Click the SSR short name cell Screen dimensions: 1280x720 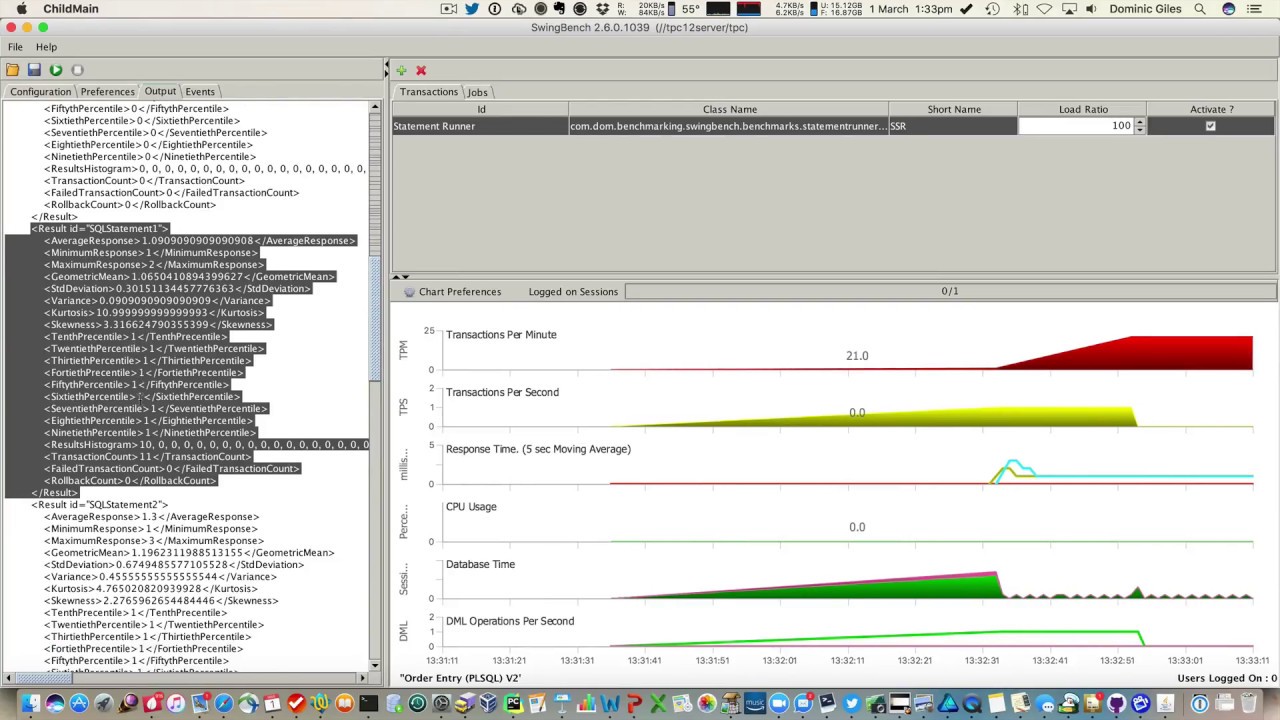(953, 126)
